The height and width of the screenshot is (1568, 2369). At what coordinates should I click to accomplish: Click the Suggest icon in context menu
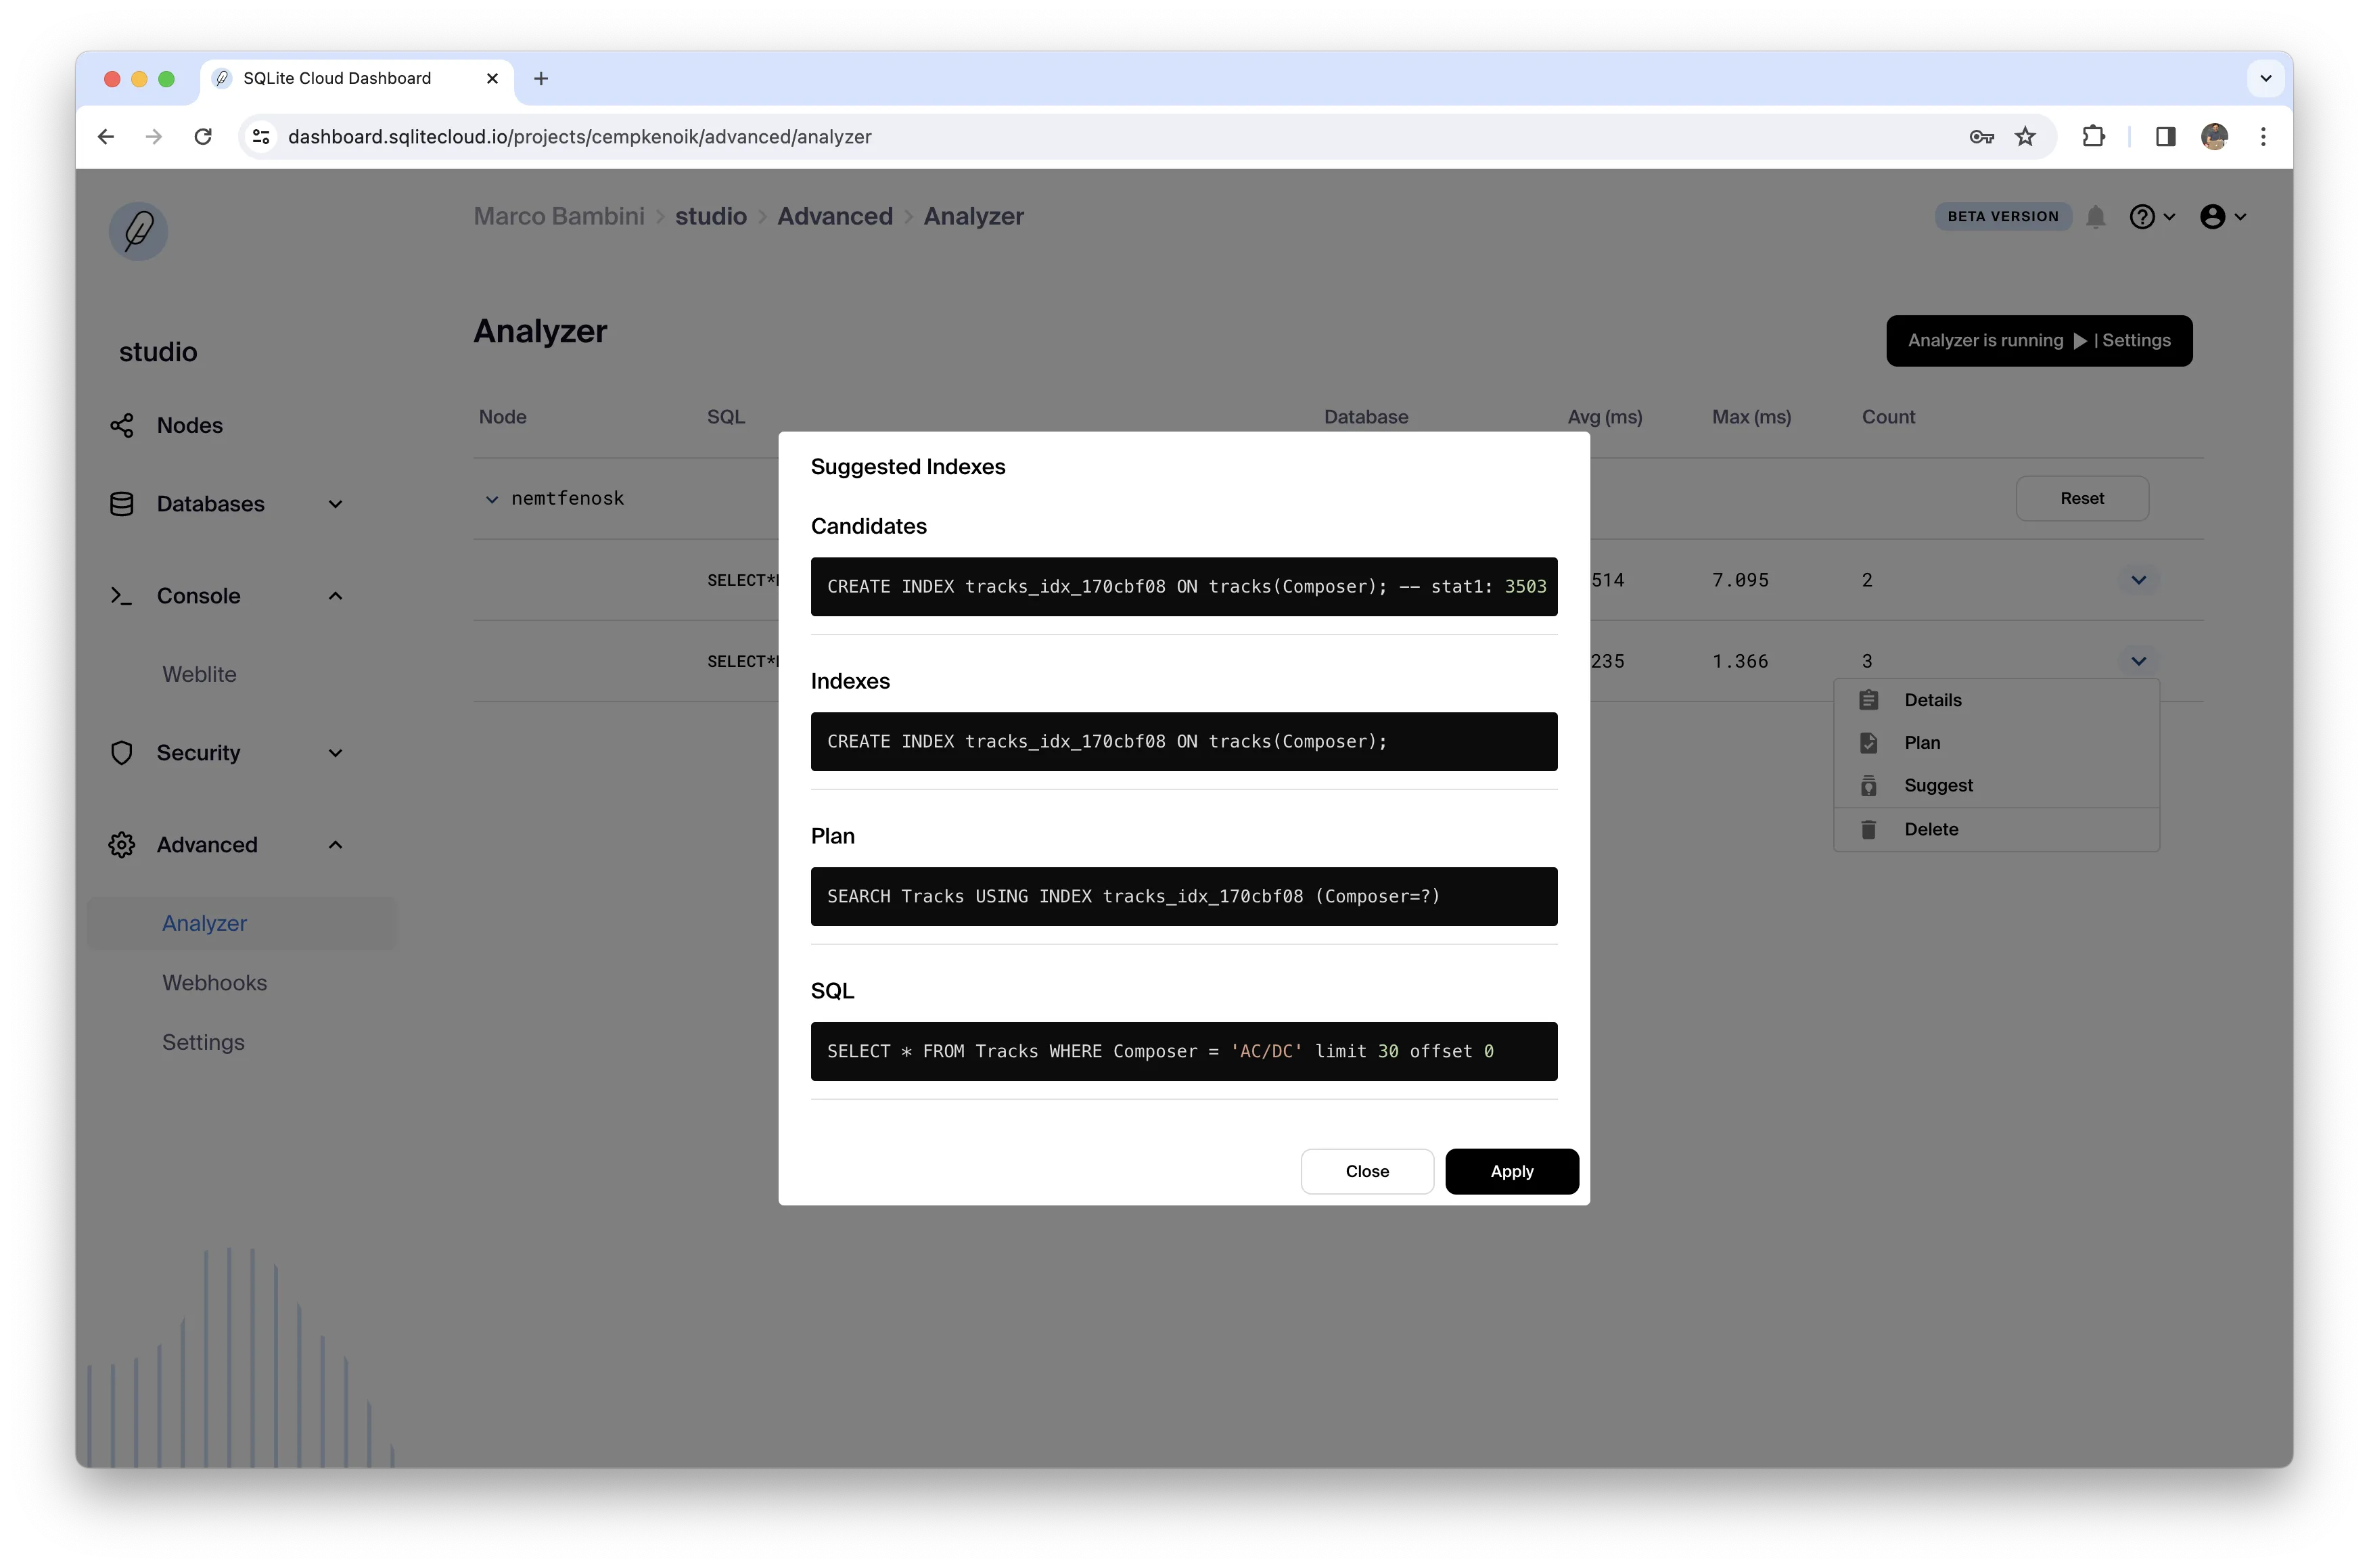pyautogui.click(x=1868, y=785)
